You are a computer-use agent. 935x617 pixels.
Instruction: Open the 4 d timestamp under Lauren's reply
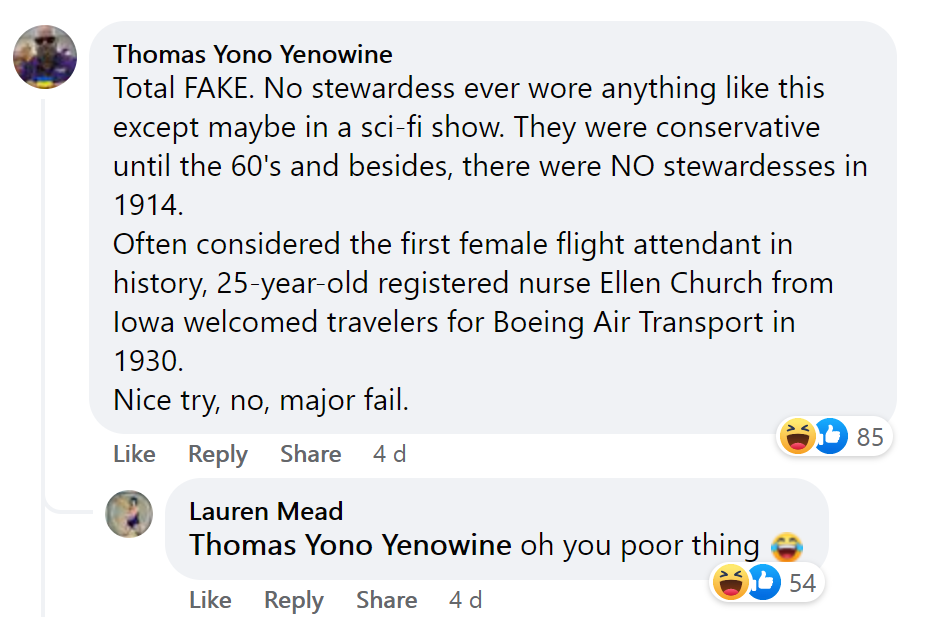[465, 600]
